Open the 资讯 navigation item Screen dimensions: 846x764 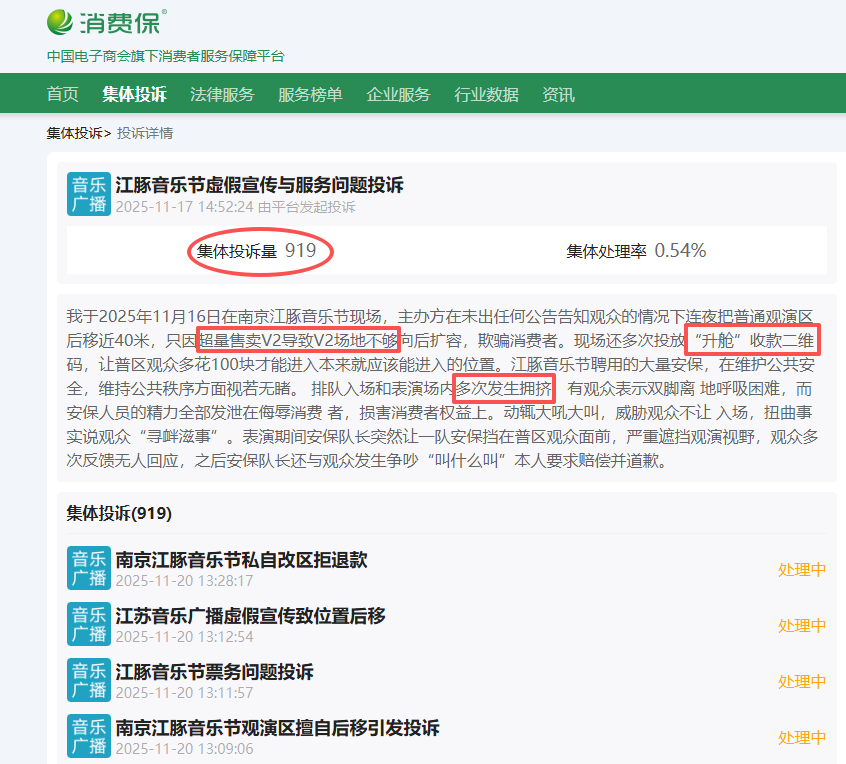pos(558,95)
